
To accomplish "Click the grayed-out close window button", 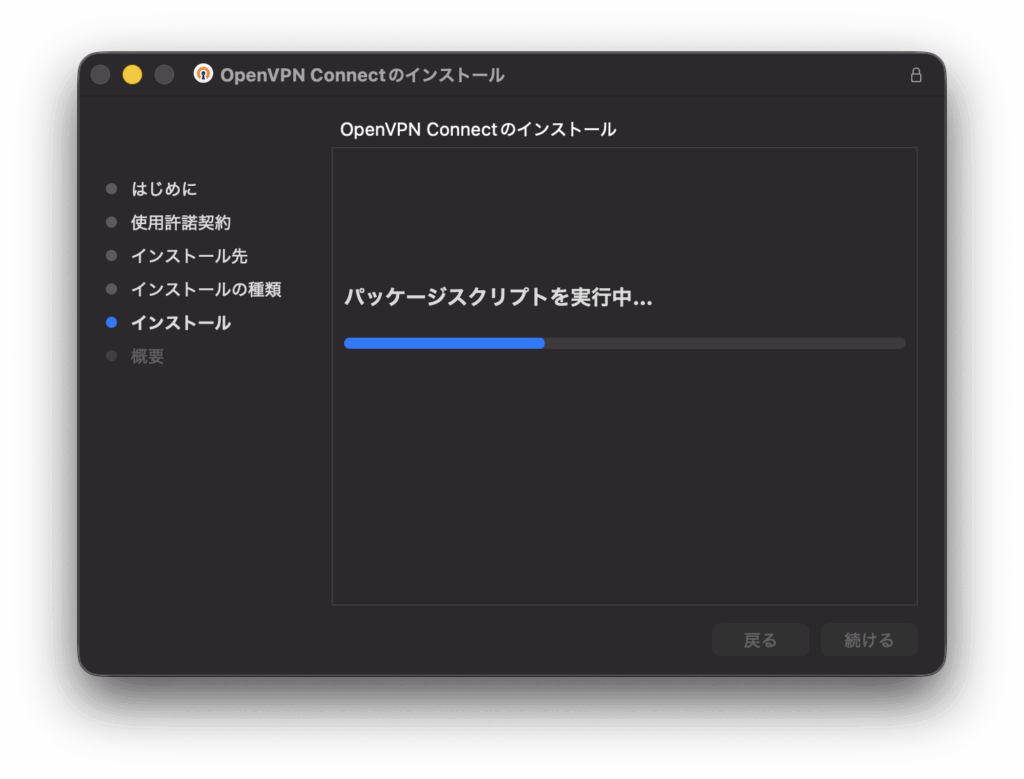I will pyautogui.click(x=100, y=75).
